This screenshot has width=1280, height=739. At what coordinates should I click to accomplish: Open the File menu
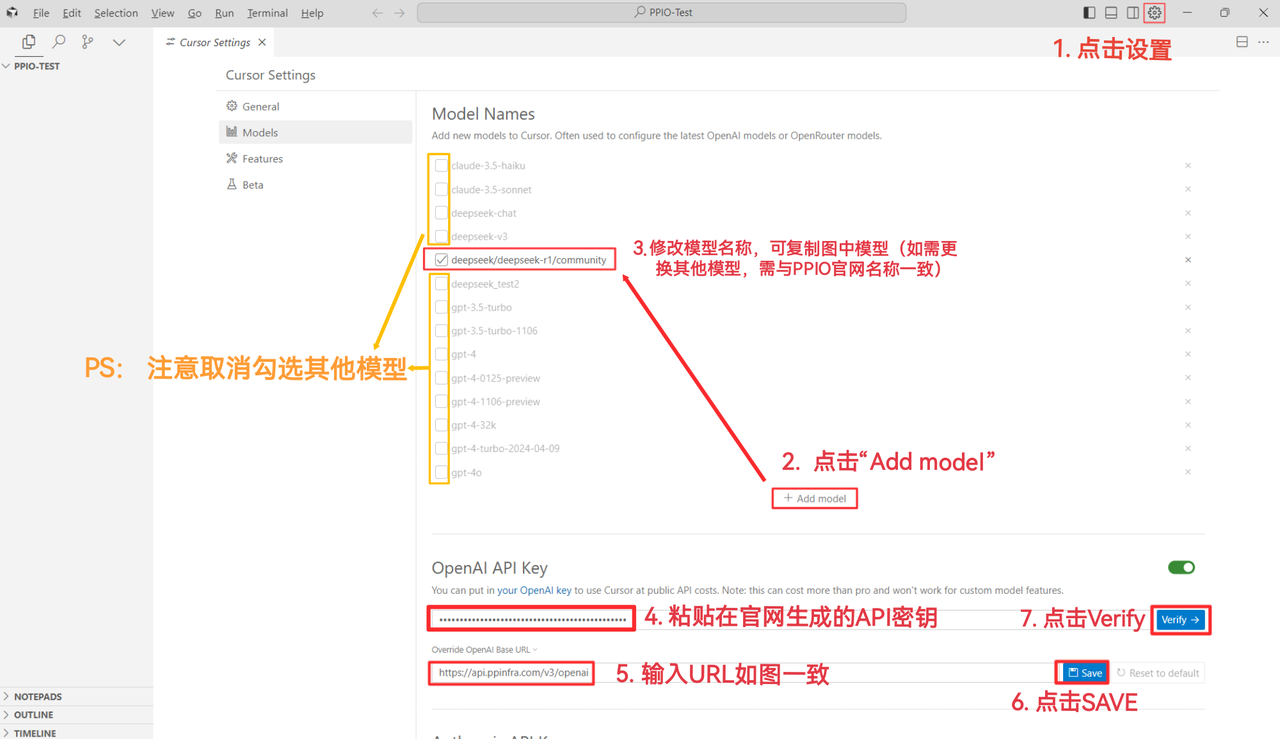tap(41, 13)
